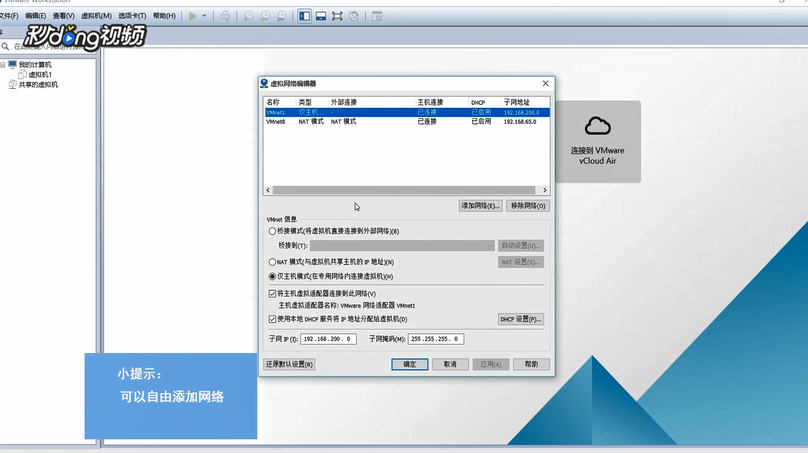
Task: Toggle the library sidebar view icon
Action: tap(305, 16)
